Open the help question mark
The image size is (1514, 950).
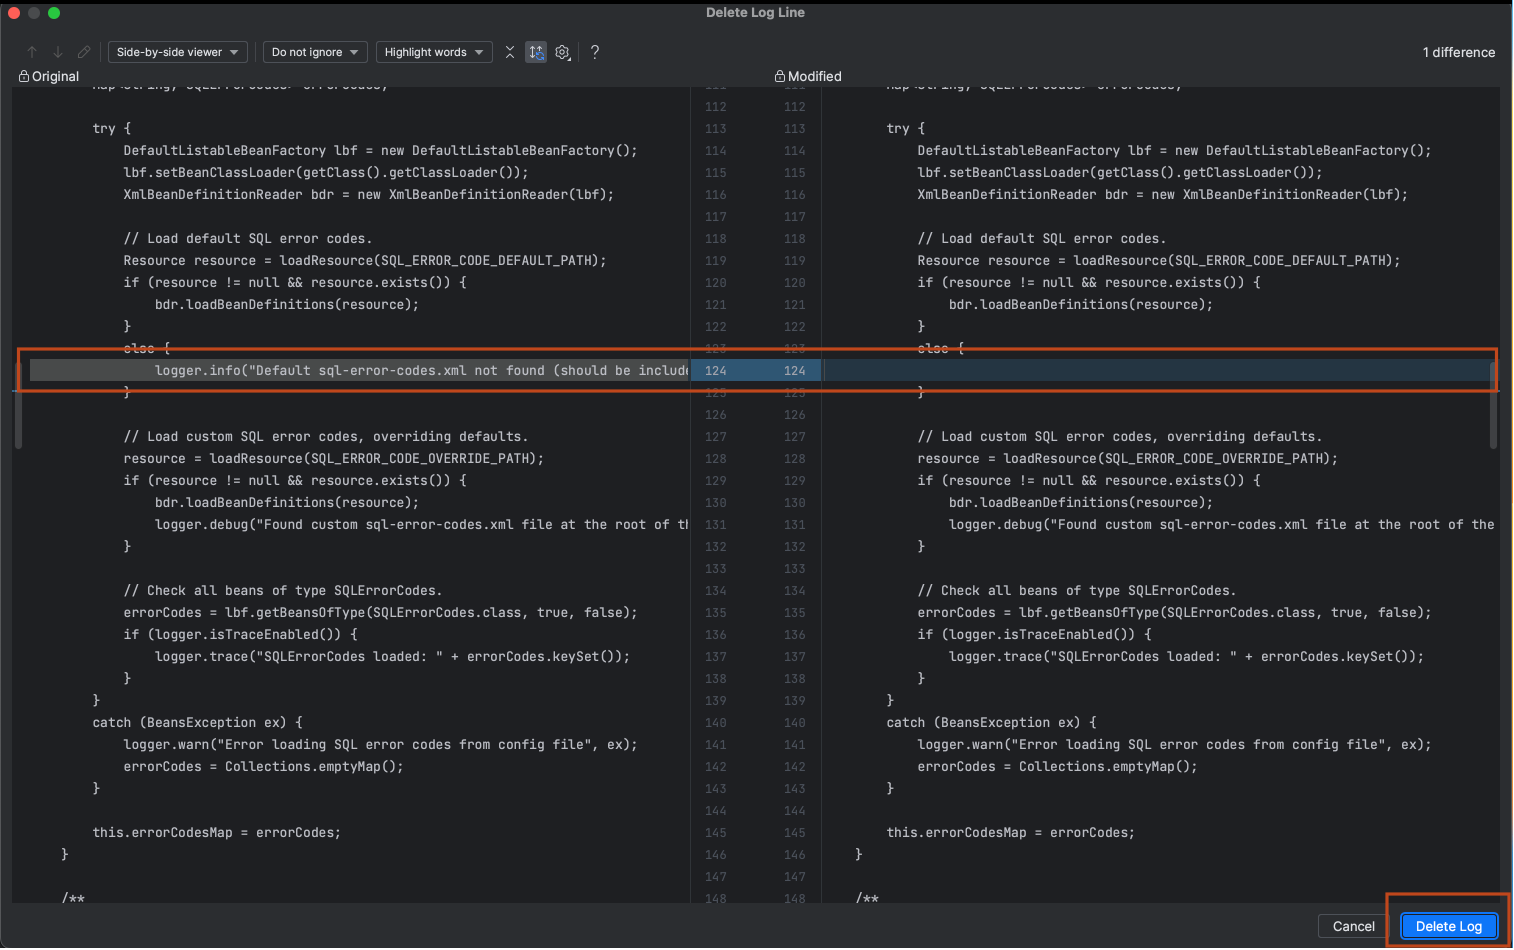[595, 52]
